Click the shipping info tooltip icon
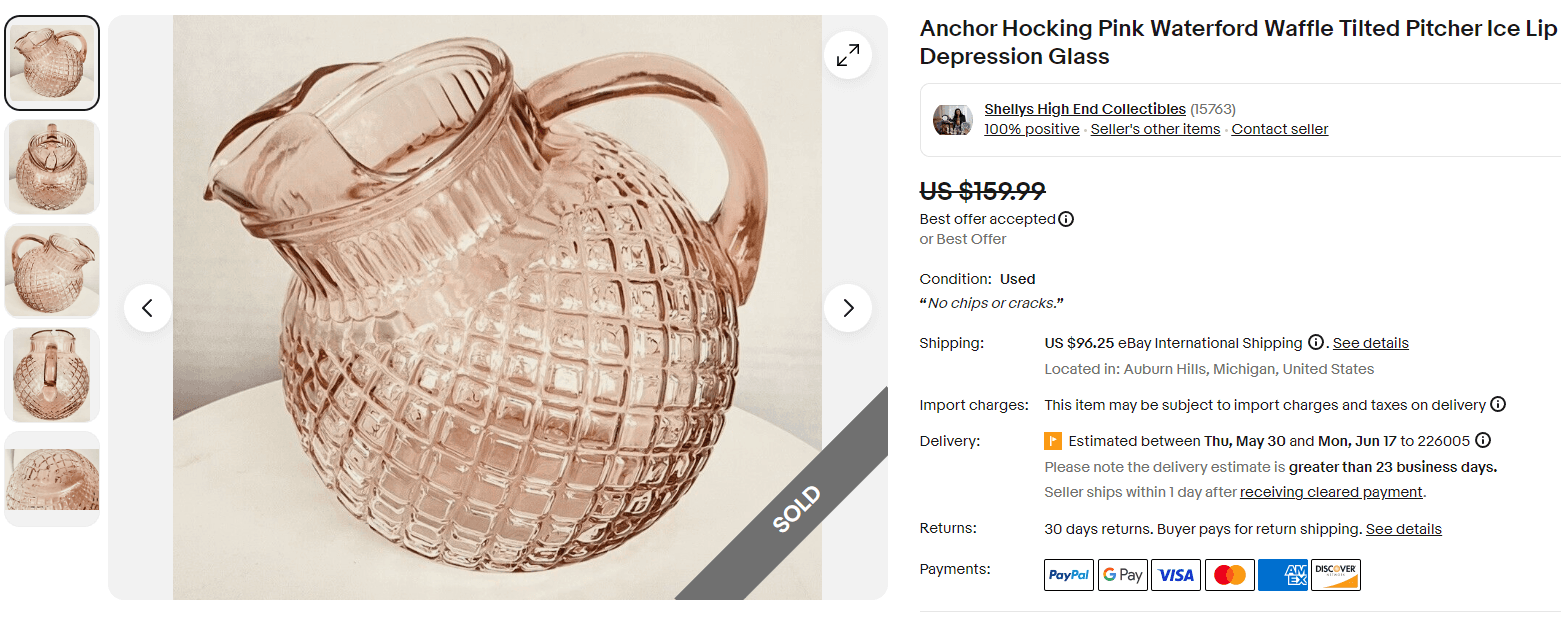Image resolution: width=1561 pixels, height=620 pixels. pyautogui.click(x=1317, y=342)
